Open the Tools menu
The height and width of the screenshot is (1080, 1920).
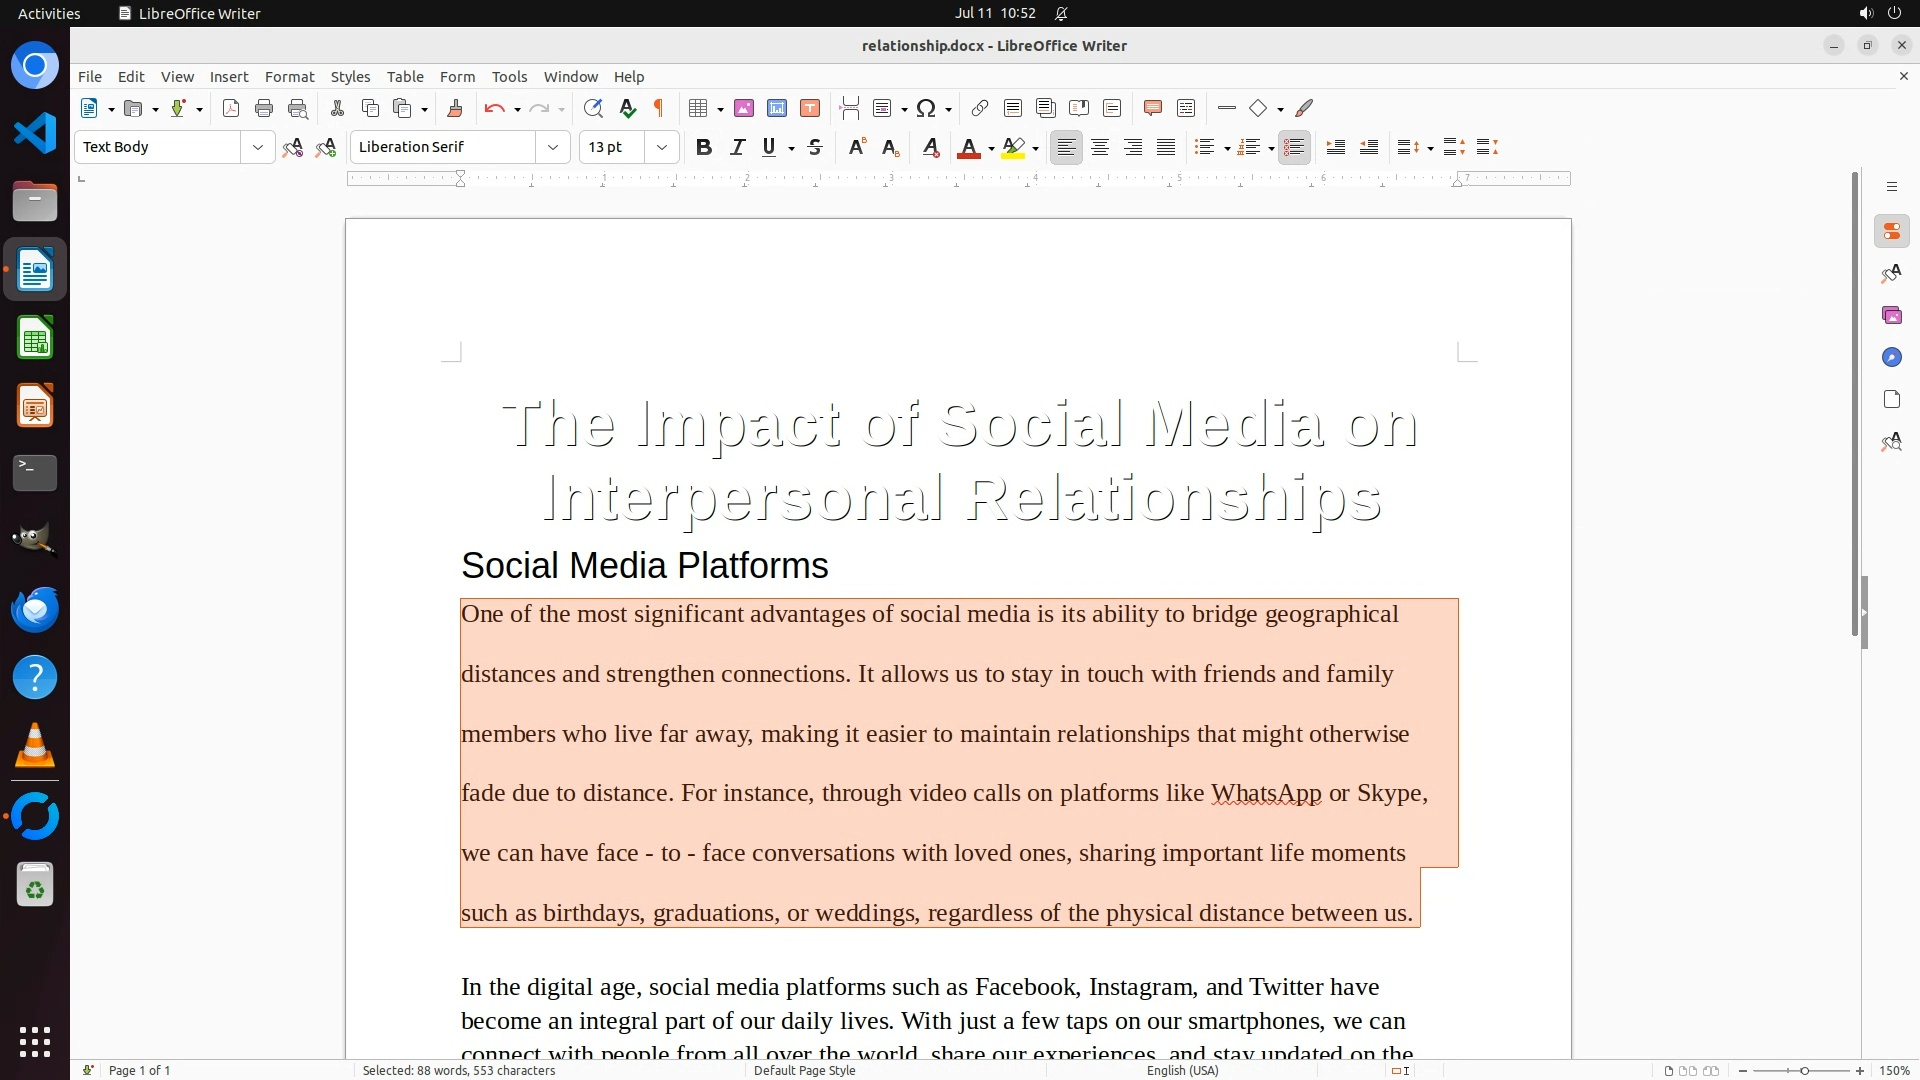click(x=509, y=77)
